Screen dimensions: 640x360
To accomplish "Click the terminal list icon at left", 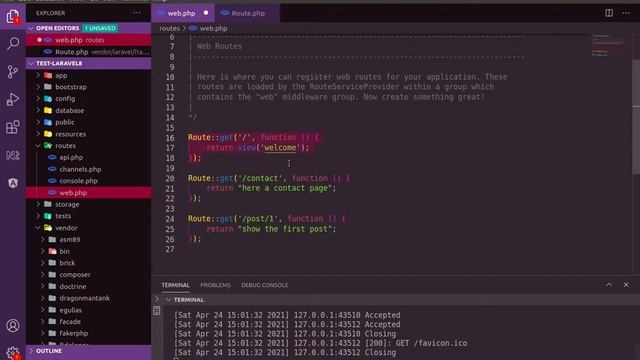I will [156, 311].
